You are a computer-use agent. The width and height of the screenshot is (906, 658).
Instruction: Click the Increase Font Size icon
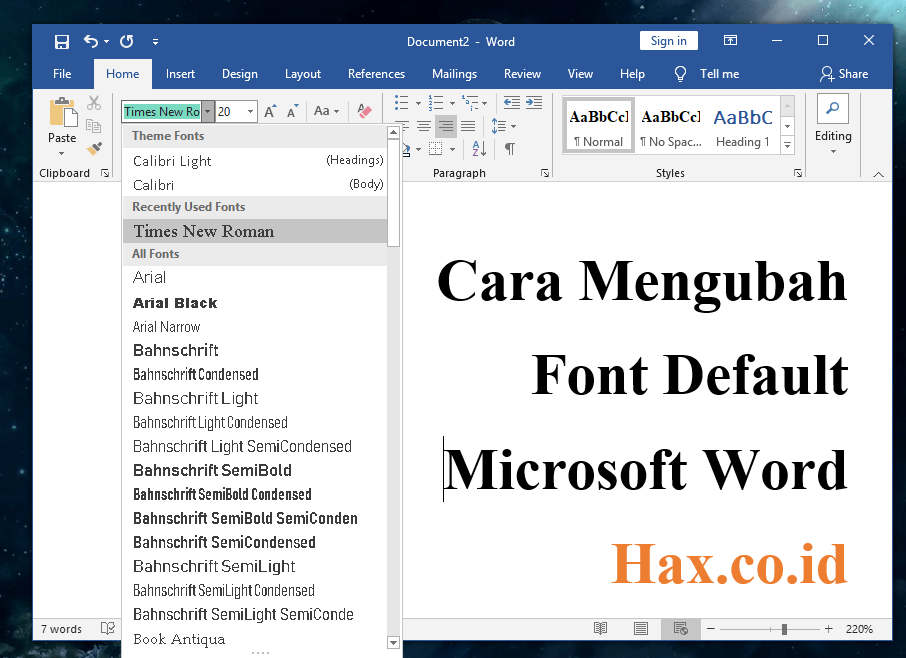pos(268,111)
